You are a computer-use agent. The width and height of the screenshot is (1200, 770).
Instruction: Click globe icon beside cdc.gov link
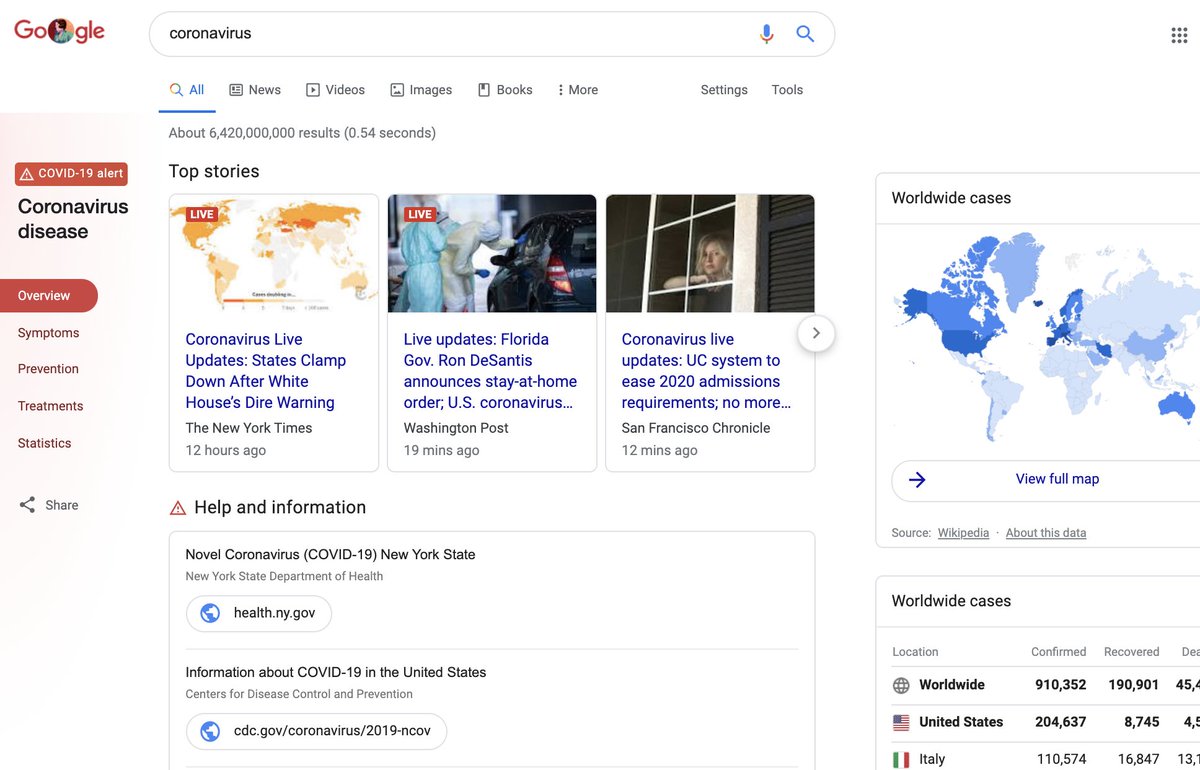pos(210,731)
